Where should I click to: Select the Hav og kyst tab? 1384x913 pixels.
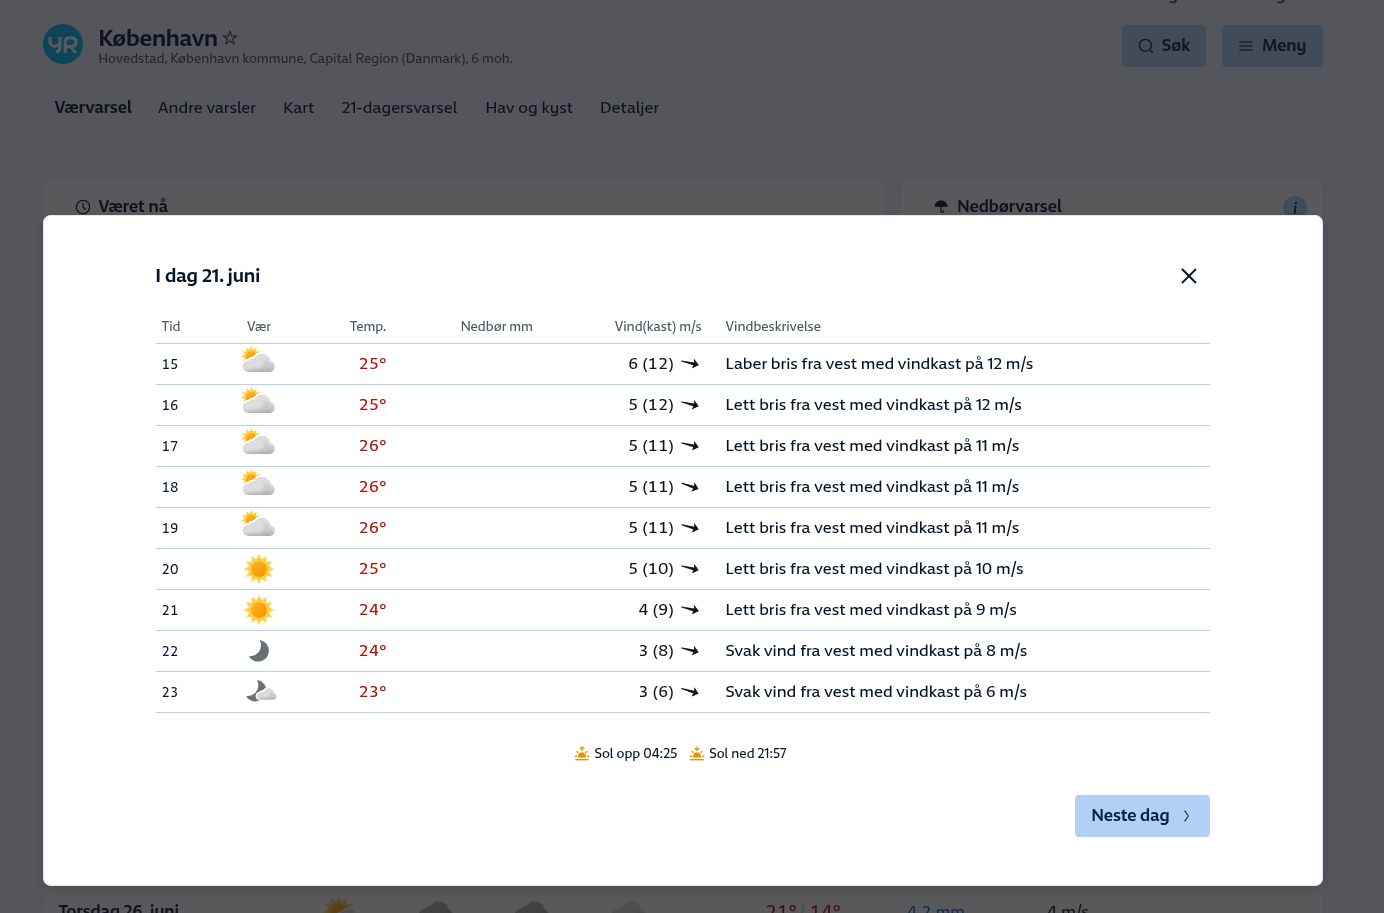click(529, 107)
